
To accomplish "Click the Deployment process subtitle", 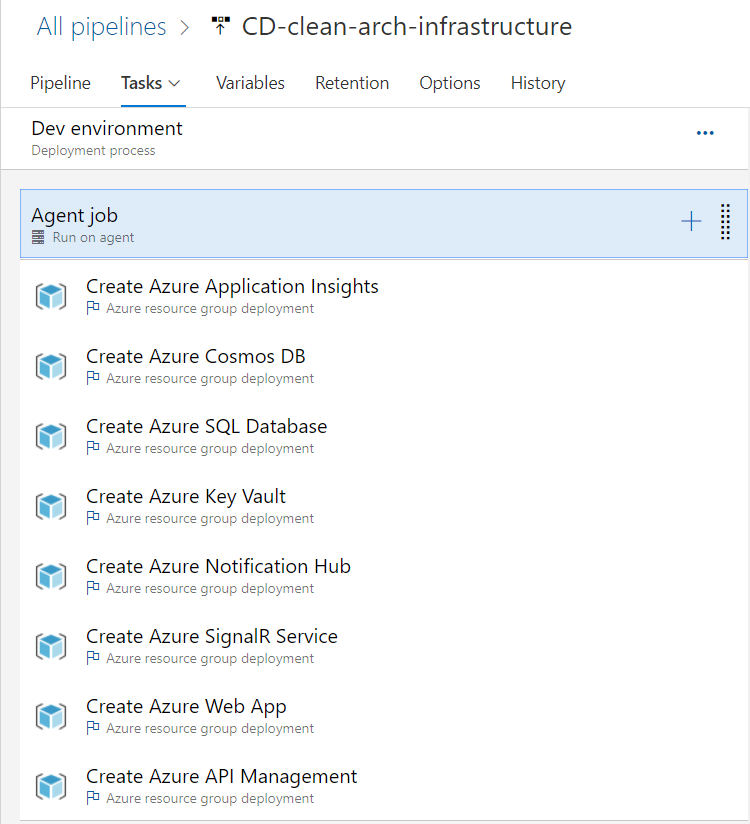I will [x=94, y=151].
